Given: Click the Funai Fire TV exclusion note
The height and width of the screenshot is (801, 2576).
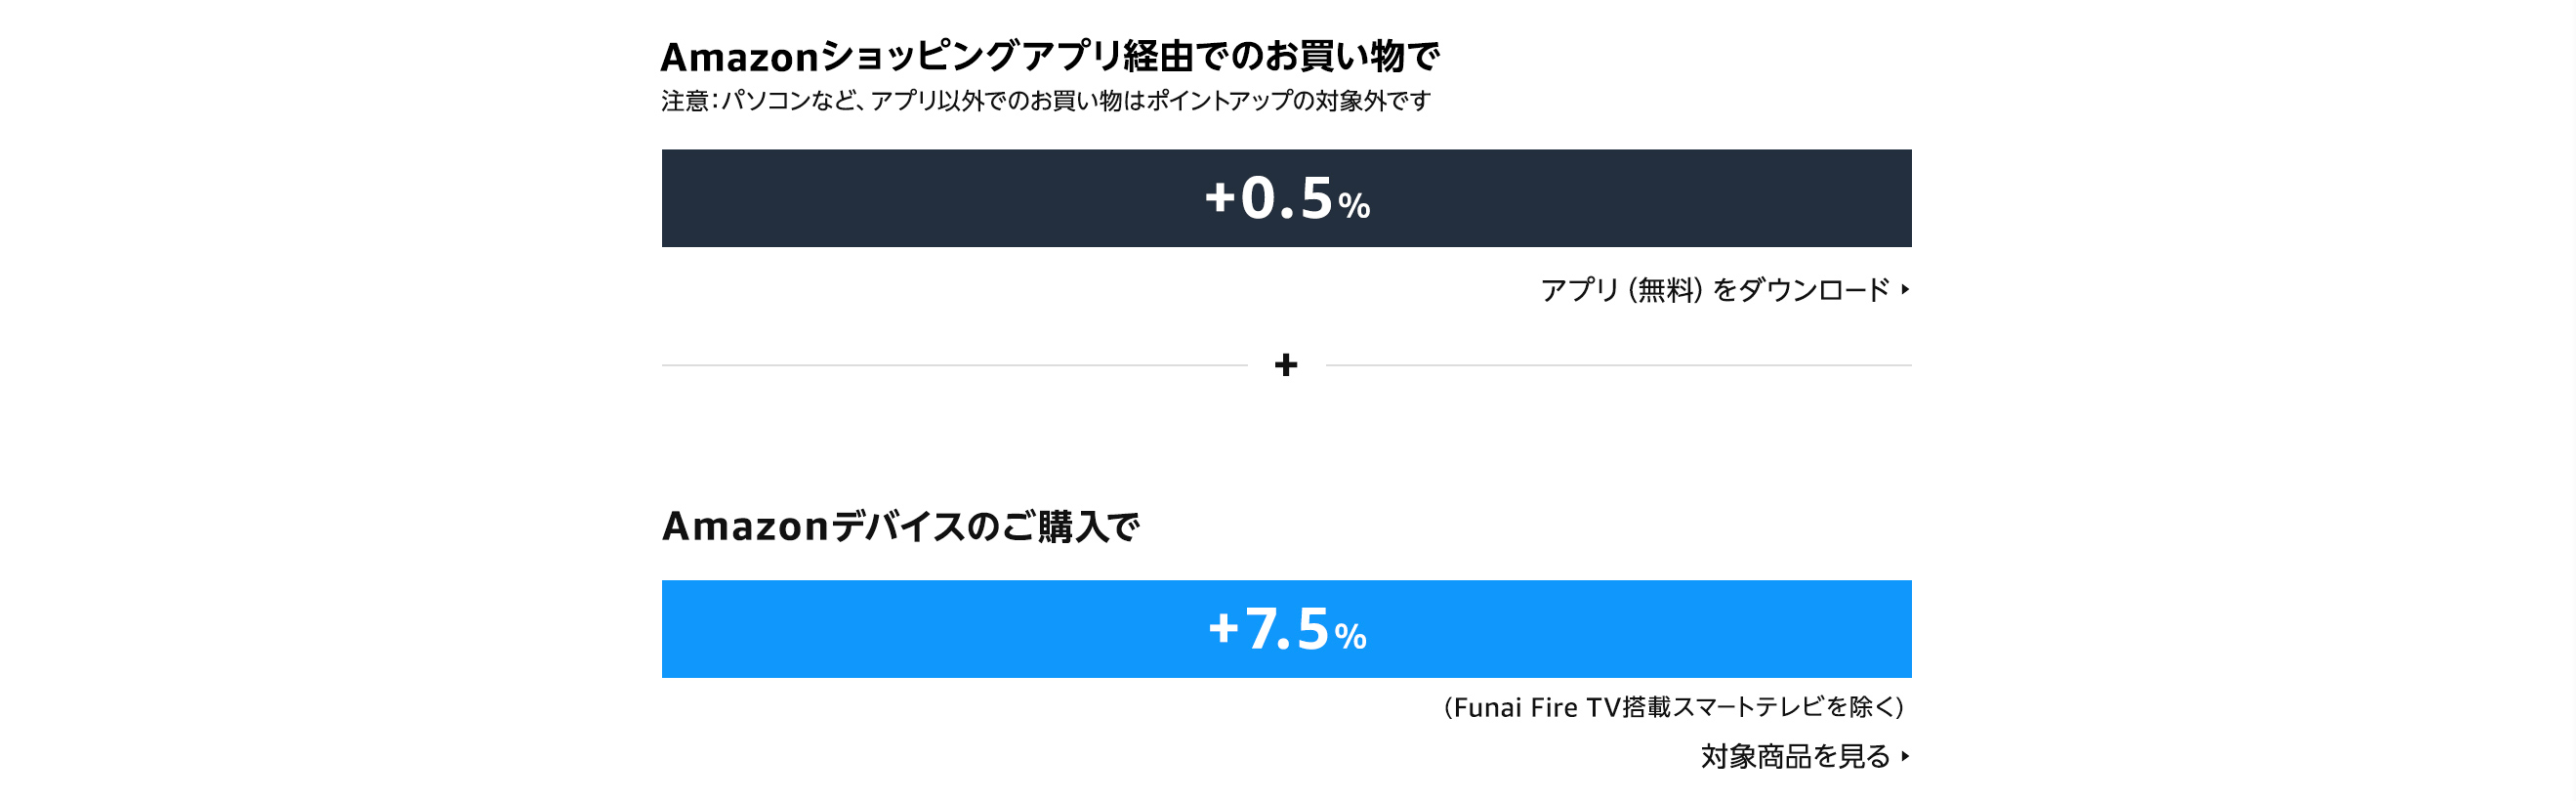Looking at the screenshot, I should coord(1673,707).
